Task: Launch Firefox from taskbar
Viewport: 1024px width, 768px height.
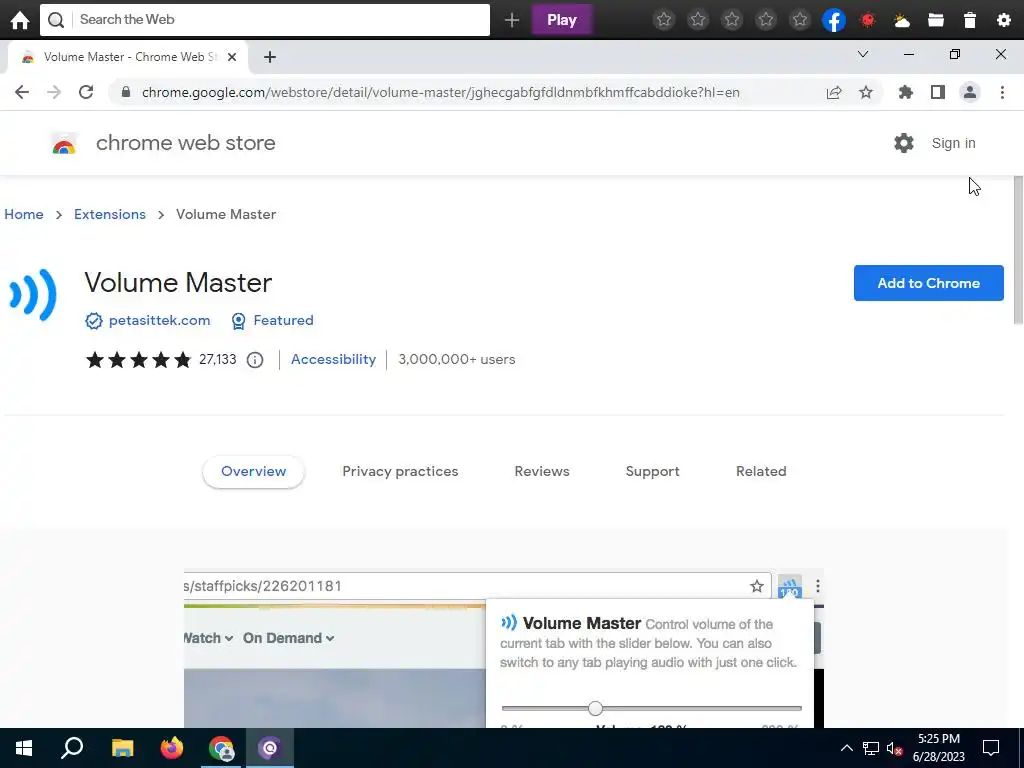Action: point(172,748)
